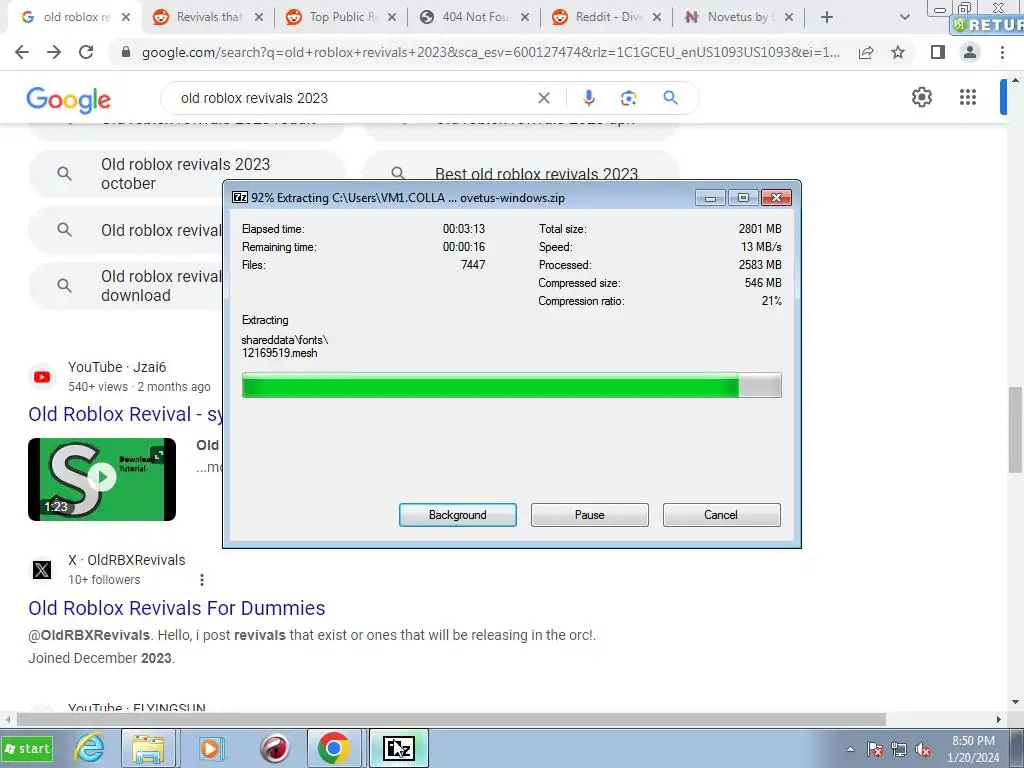Click the 7z icon in dialog title bar
Viewport: 1024px width, 768px height.
240,197
